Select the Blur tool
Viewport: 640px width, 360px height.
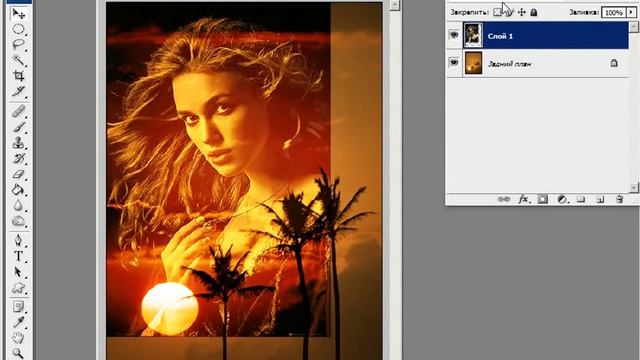click(x=18, y=205)
